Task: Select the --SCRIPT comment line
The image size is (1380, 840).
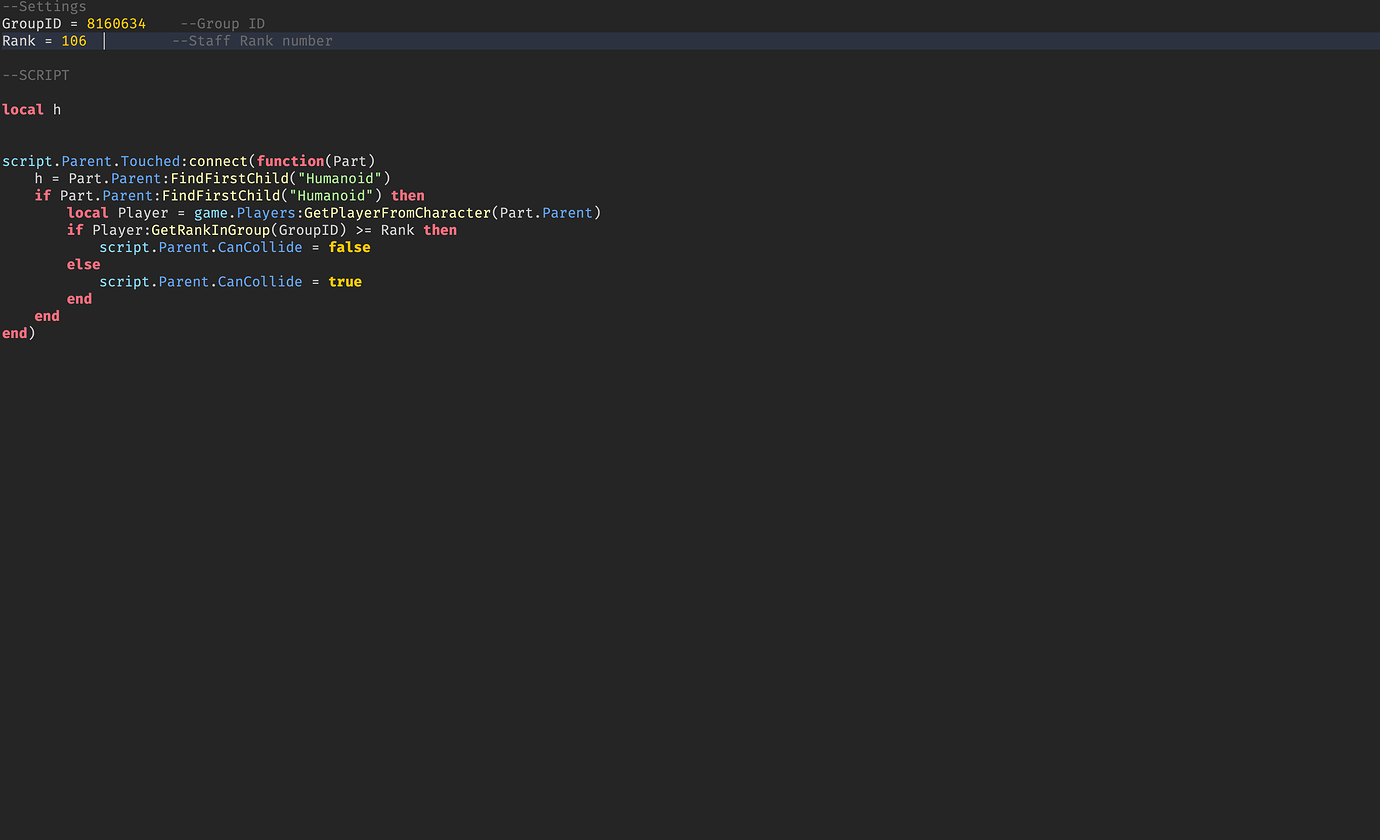Action: 35,74
